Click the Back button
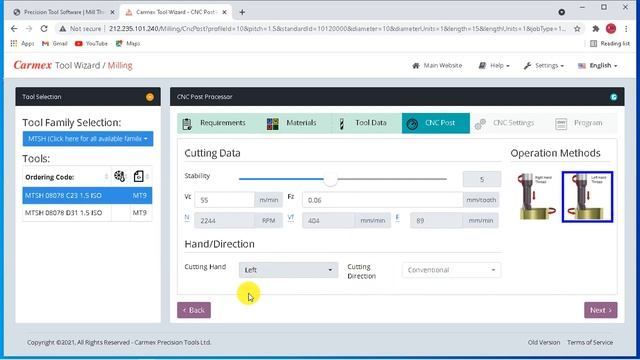This screenshot has width=640, height=360. coord(194,310)
